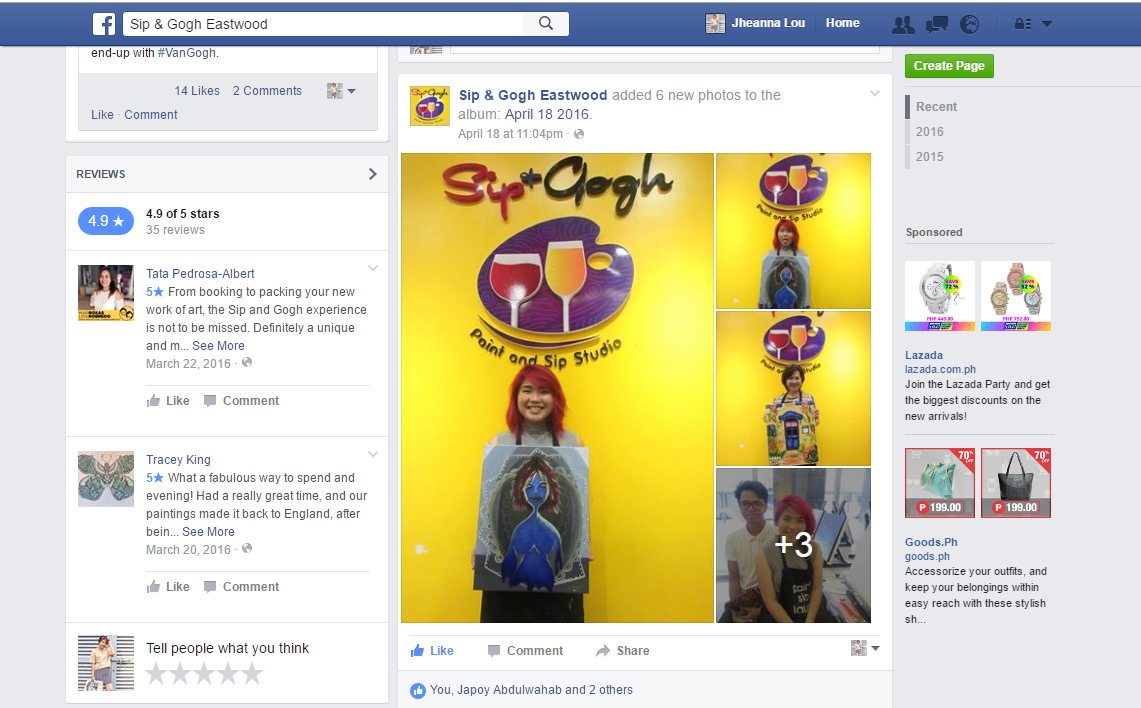Like Tracey King's review

[x=168, y=587]
